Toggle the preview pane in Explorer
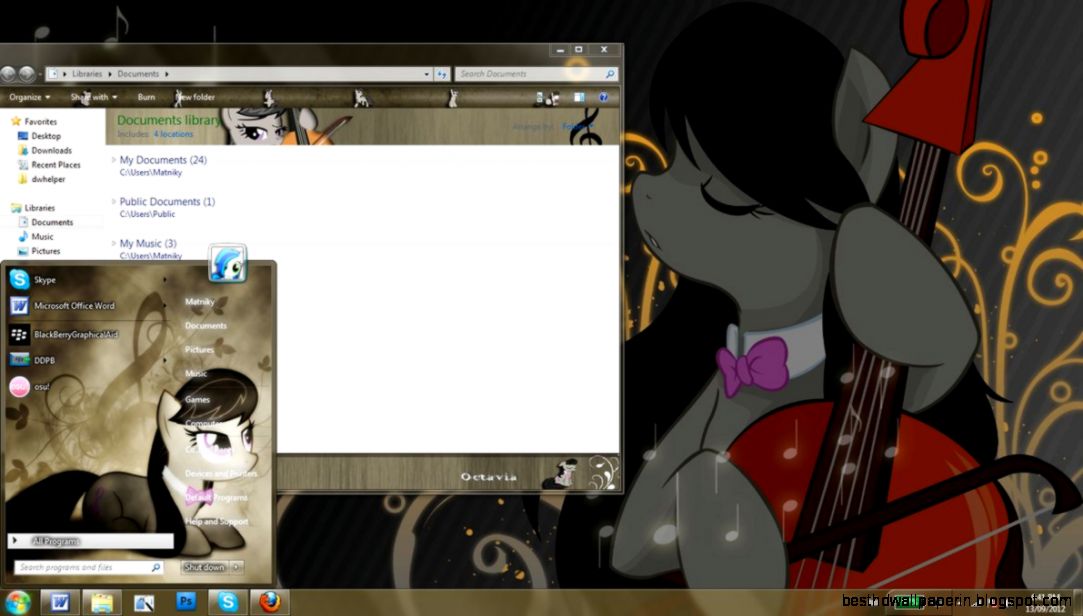Screen dimensions: 1083x616 click(x=578, y=97)
